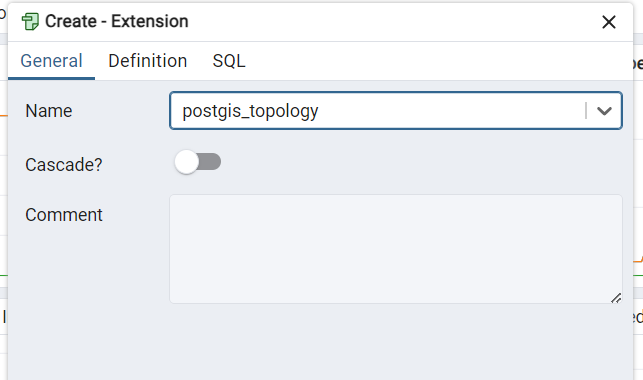Close the Create - Extension dialog

tap(609, 22)
